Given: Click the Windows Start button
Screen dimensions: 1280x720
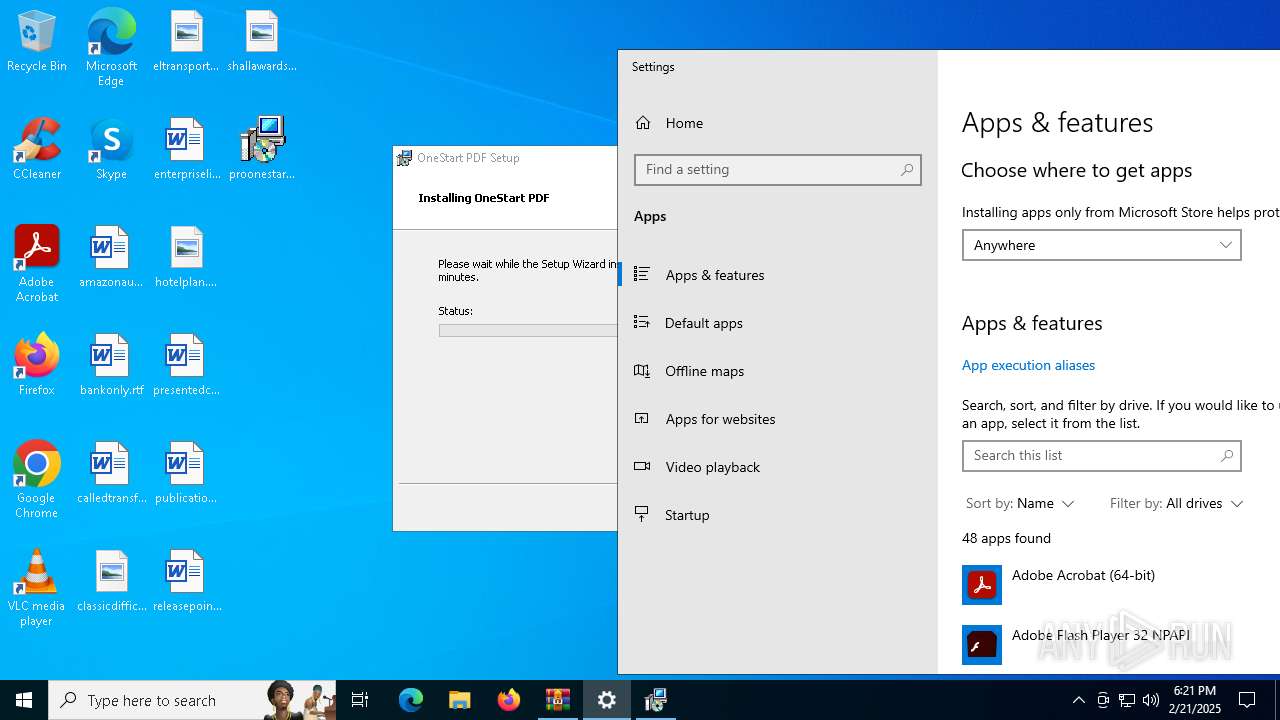Looking at the screenshot, I should click(x=24, y=700).
